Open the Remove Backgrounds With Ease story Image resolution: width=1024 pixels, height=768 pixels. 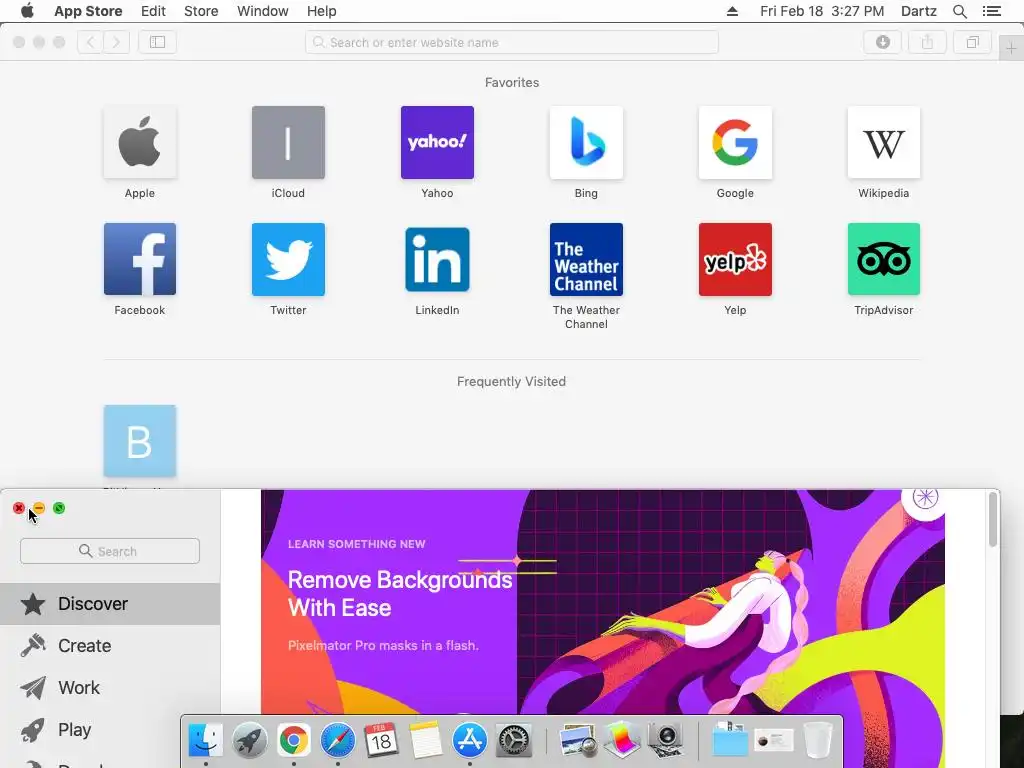(x=602, y=601)
